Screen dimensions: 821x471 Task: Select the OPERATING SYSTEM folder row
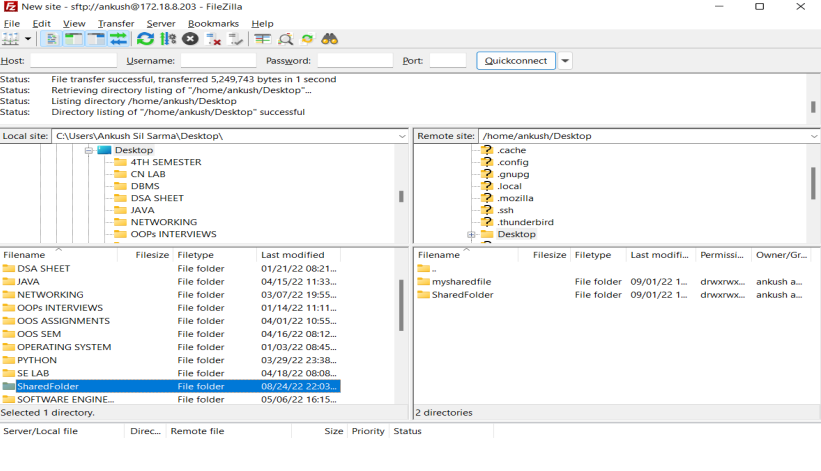pos(170,347)
